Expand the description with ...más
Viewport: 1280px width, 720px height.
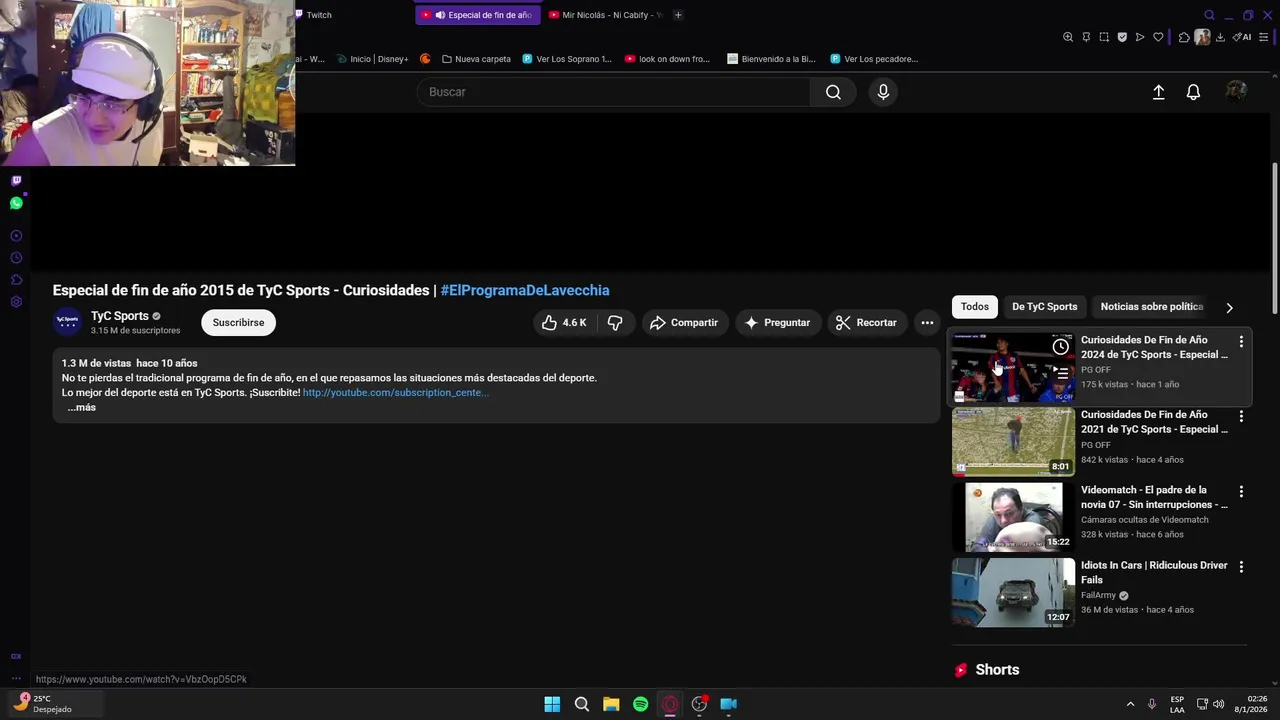(82, 407)
